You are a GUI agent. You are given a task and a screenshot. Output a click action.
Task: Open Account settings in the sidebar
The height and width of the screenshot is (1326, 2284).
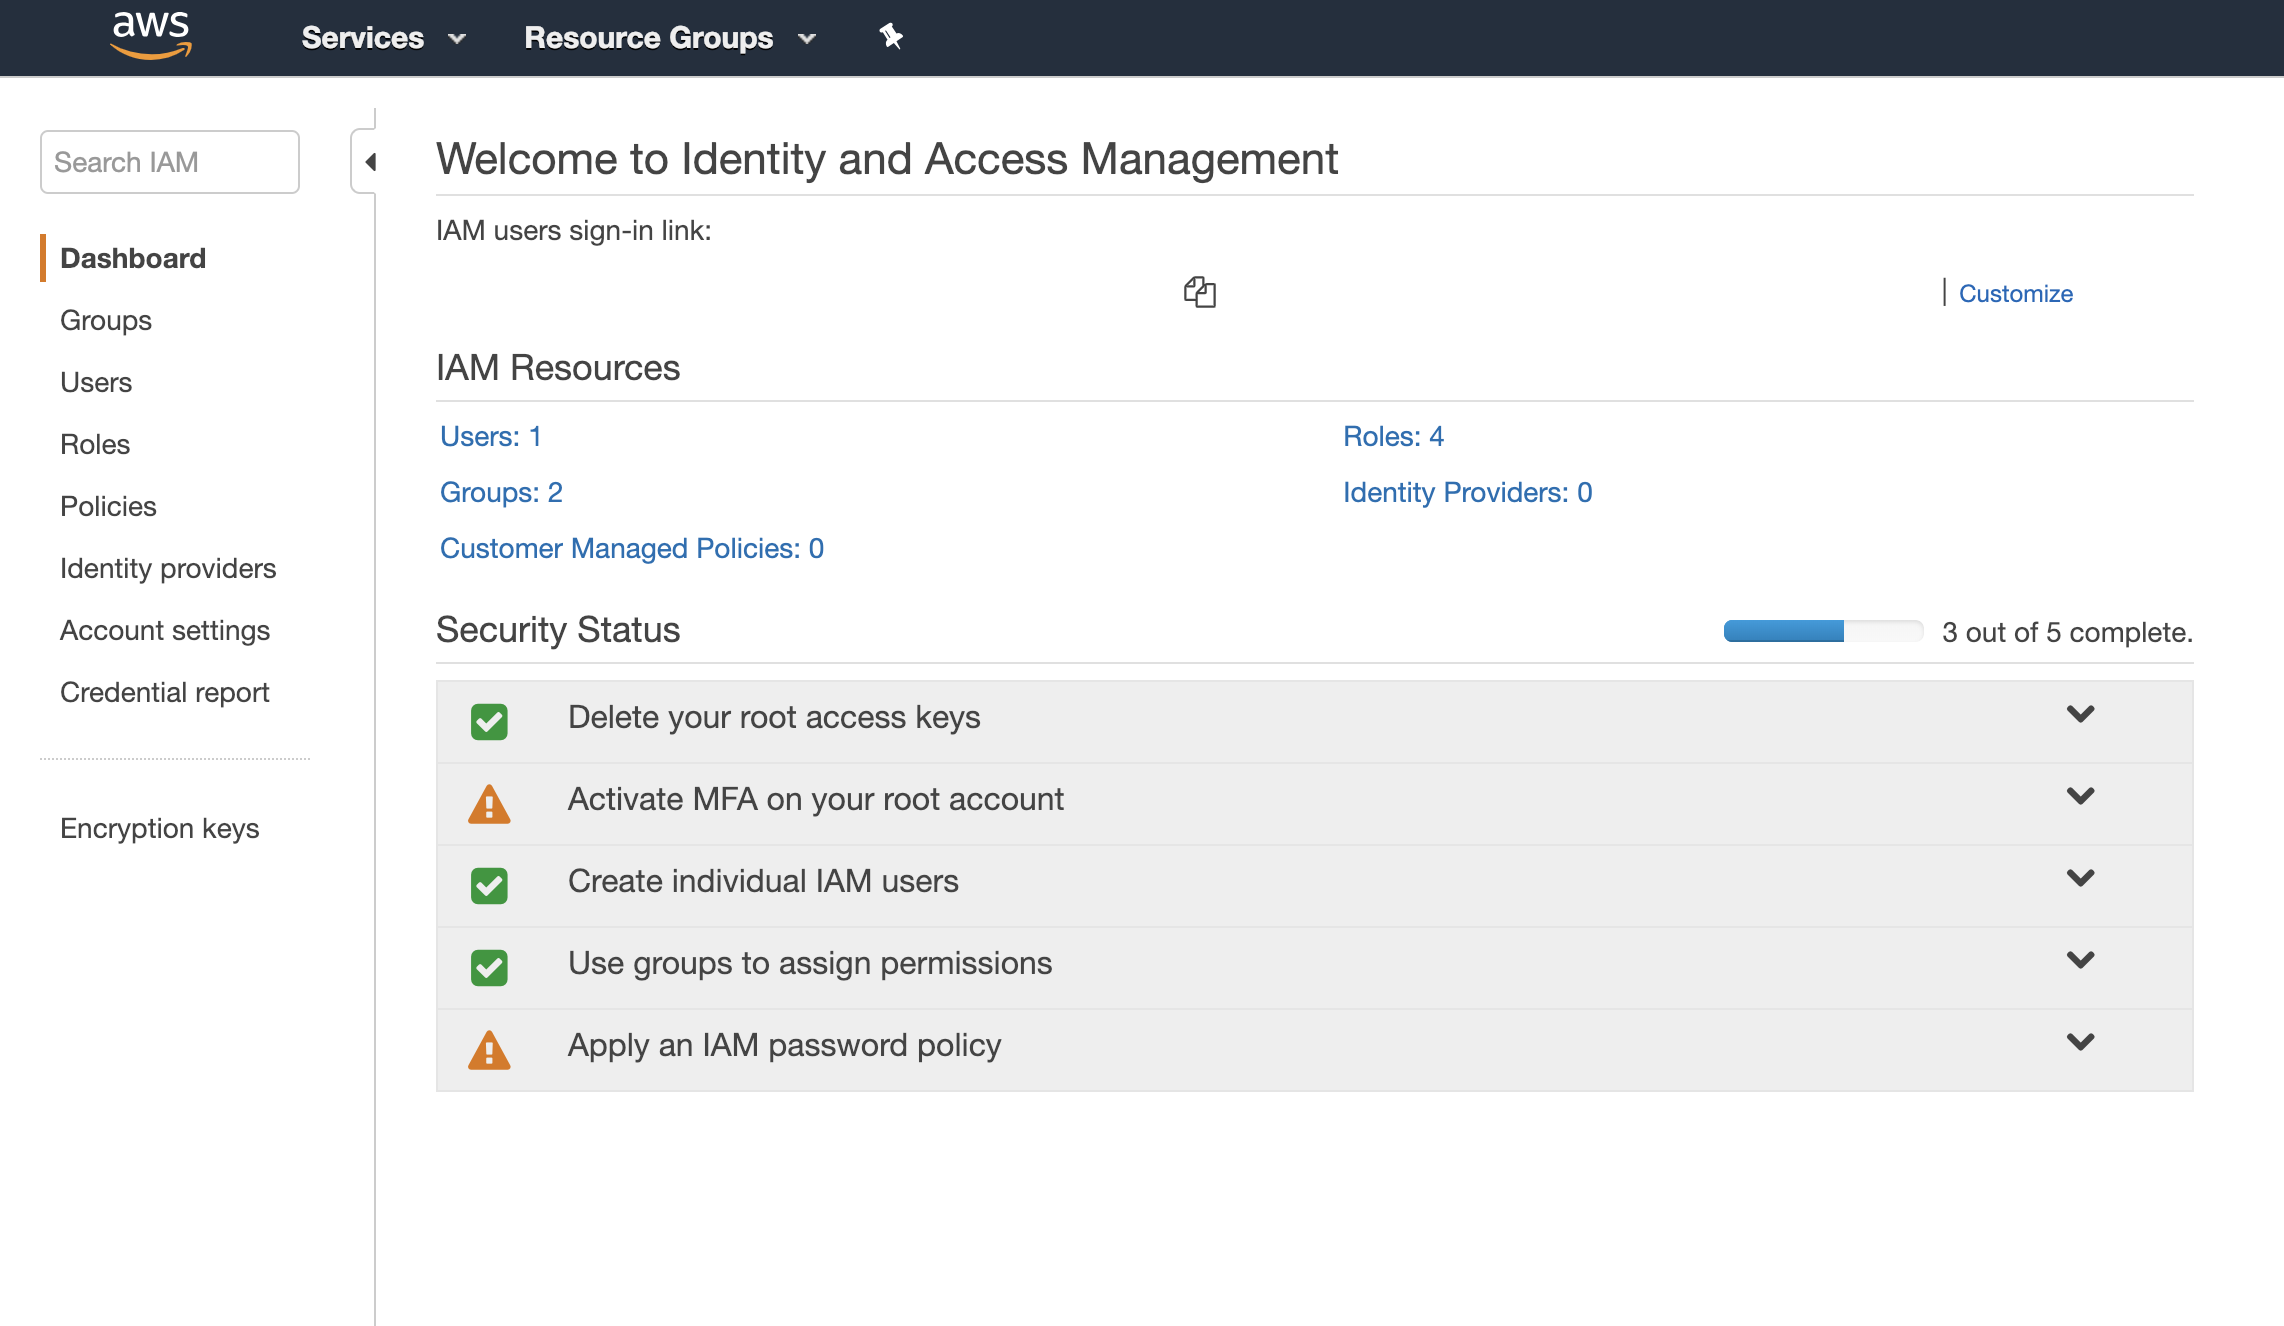165,630
